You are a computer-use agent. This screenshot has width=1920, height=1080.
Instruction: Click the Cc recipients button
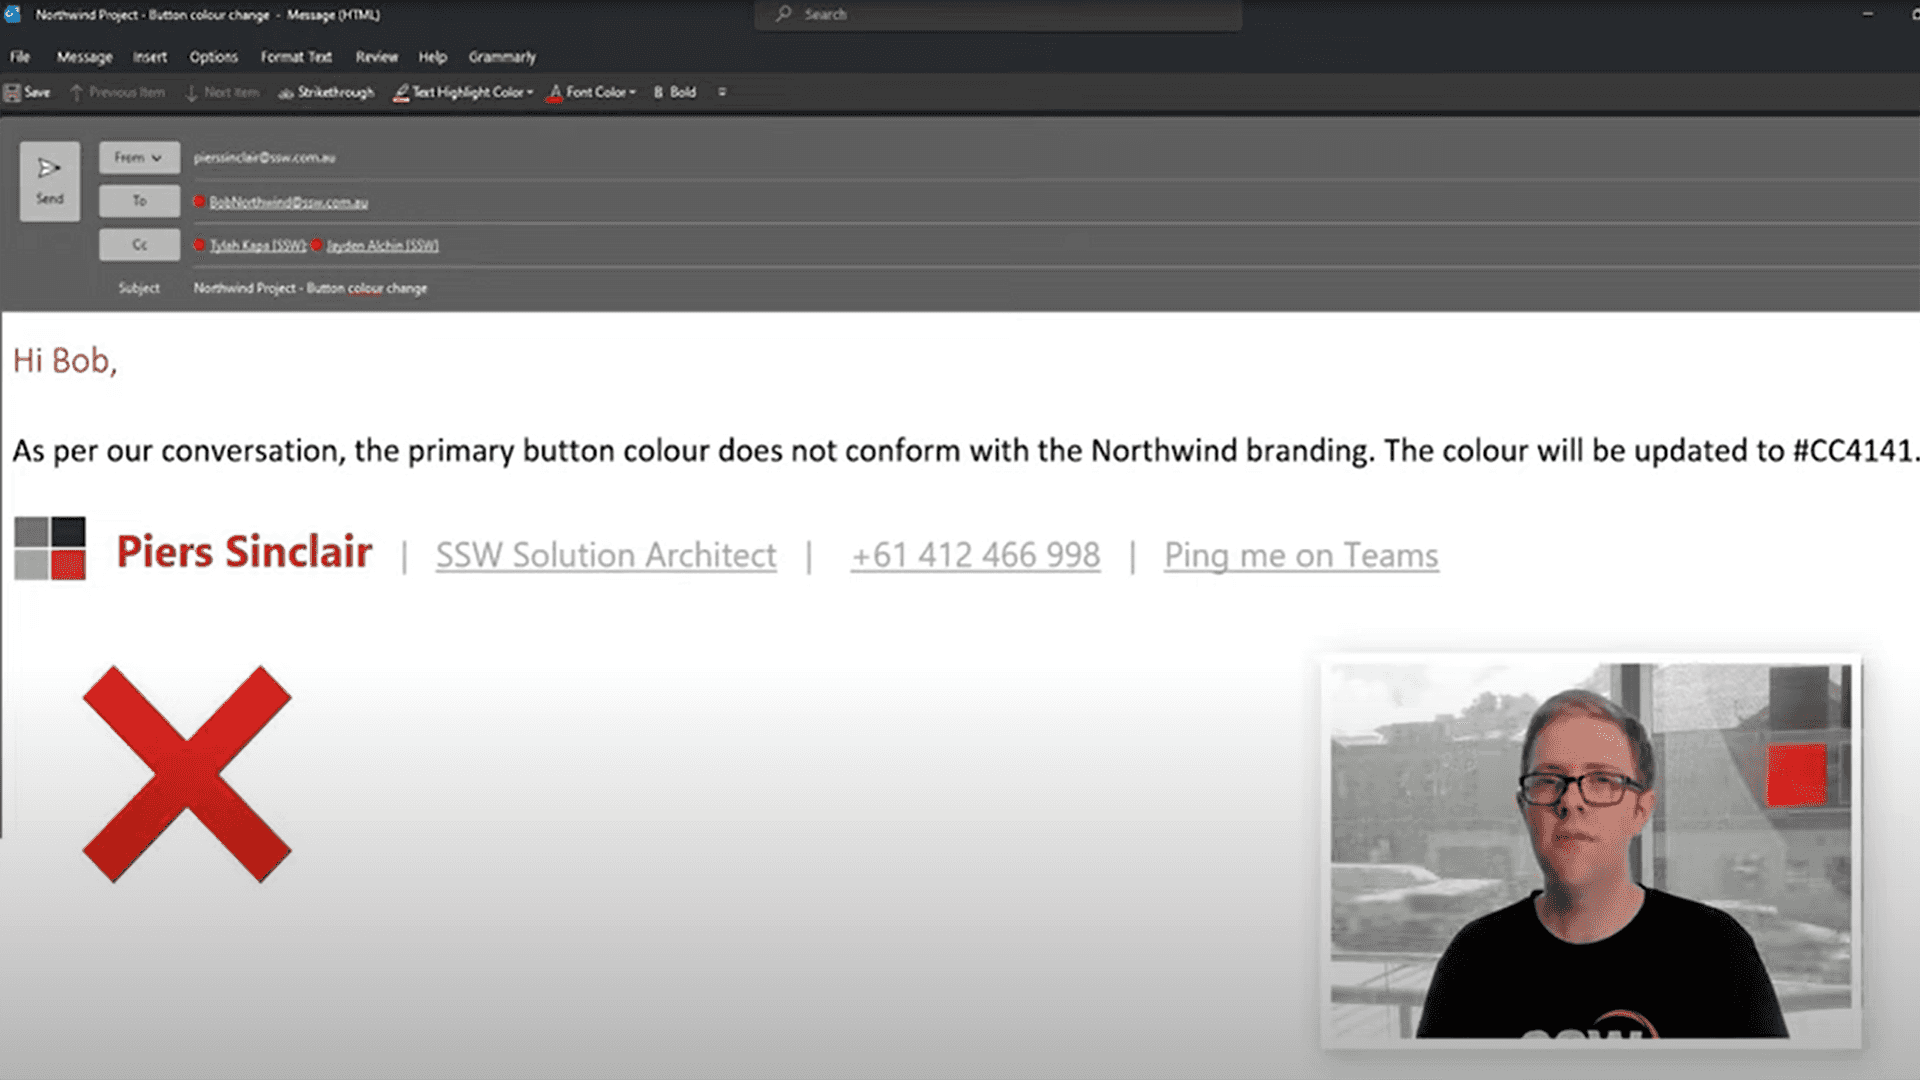(139, 245)
